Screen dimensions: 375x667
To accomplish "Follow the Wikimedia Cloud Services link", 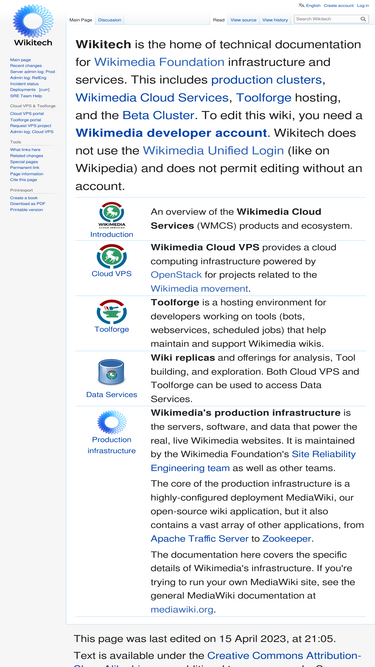I will pos(152,97).
